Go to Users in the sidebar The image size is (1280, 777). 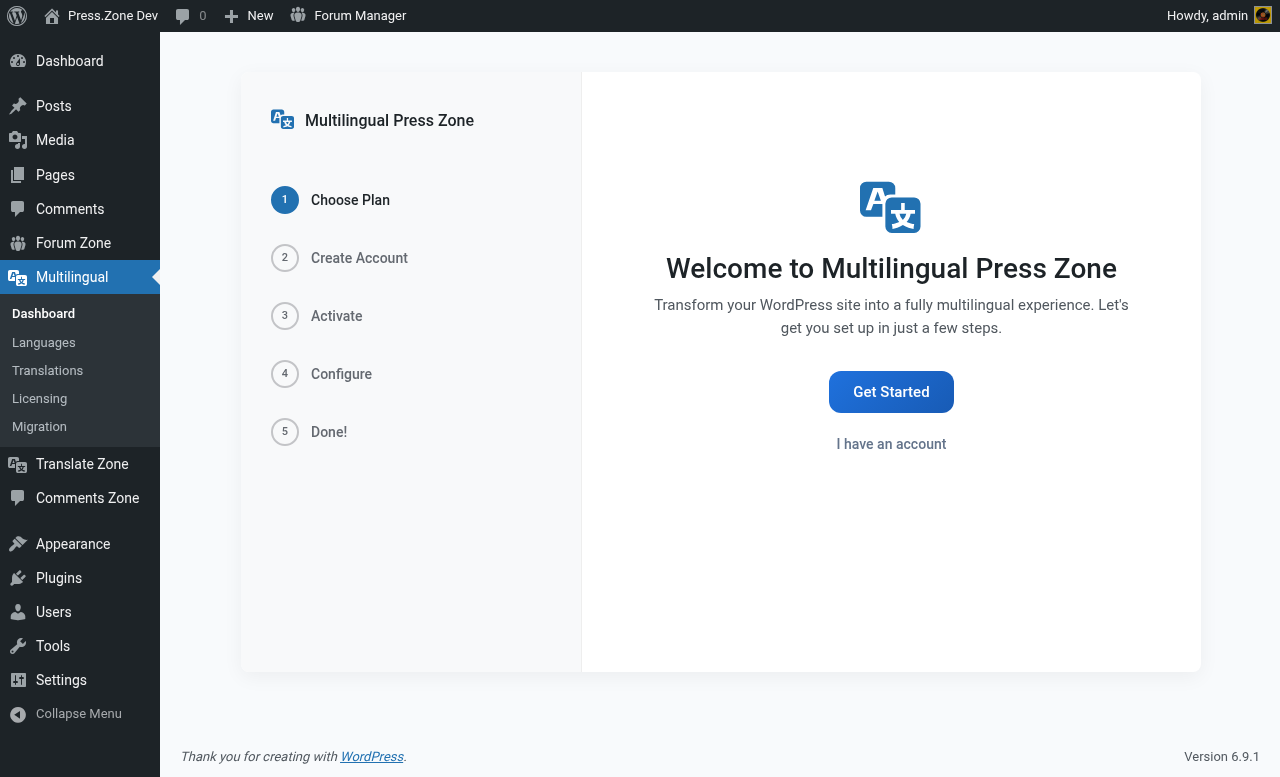pos(80,612)
